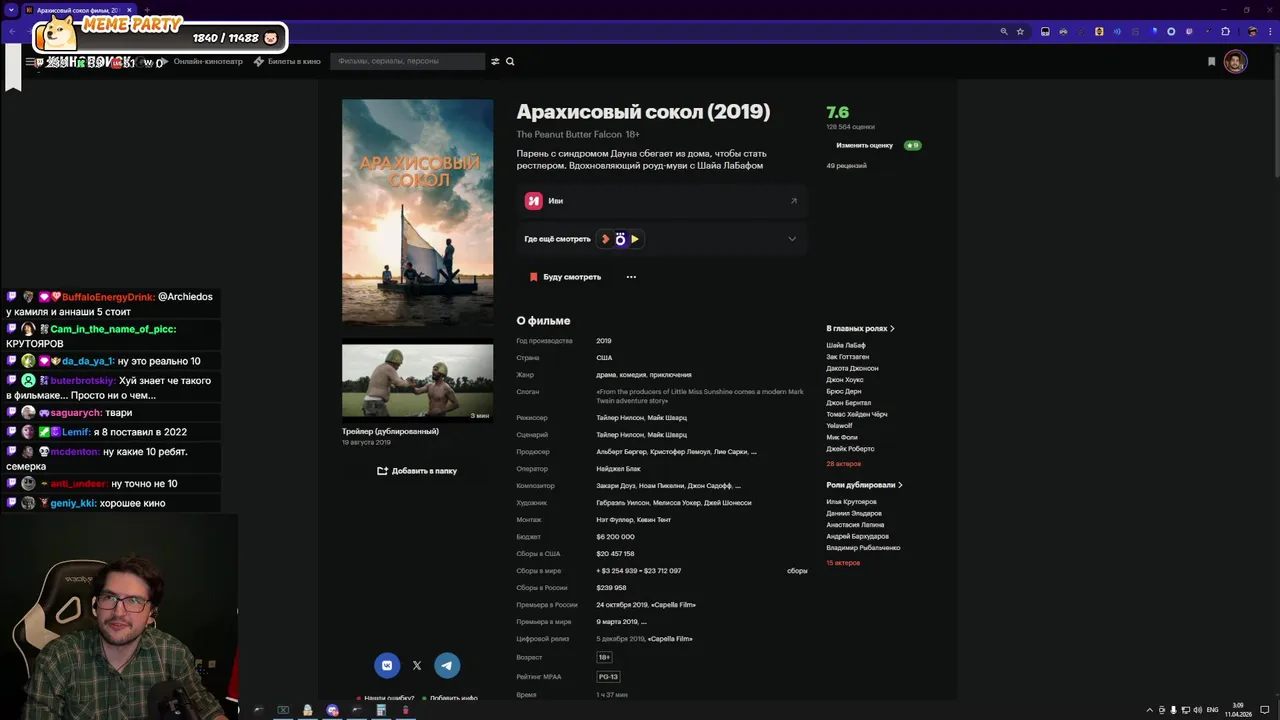Expand the Роли дублировали list
This screenshot has width=1280, height=720.
(x=864, y=485)
